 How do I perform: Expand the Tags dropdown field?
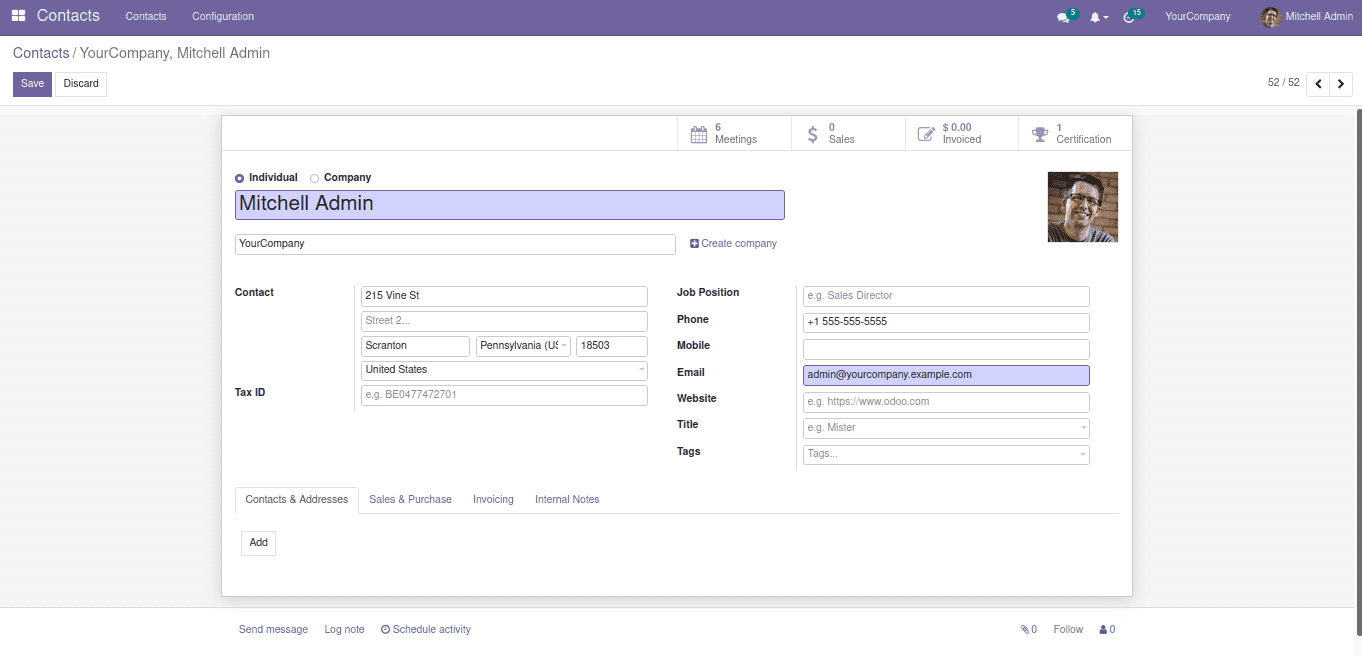tap(945, 454)
